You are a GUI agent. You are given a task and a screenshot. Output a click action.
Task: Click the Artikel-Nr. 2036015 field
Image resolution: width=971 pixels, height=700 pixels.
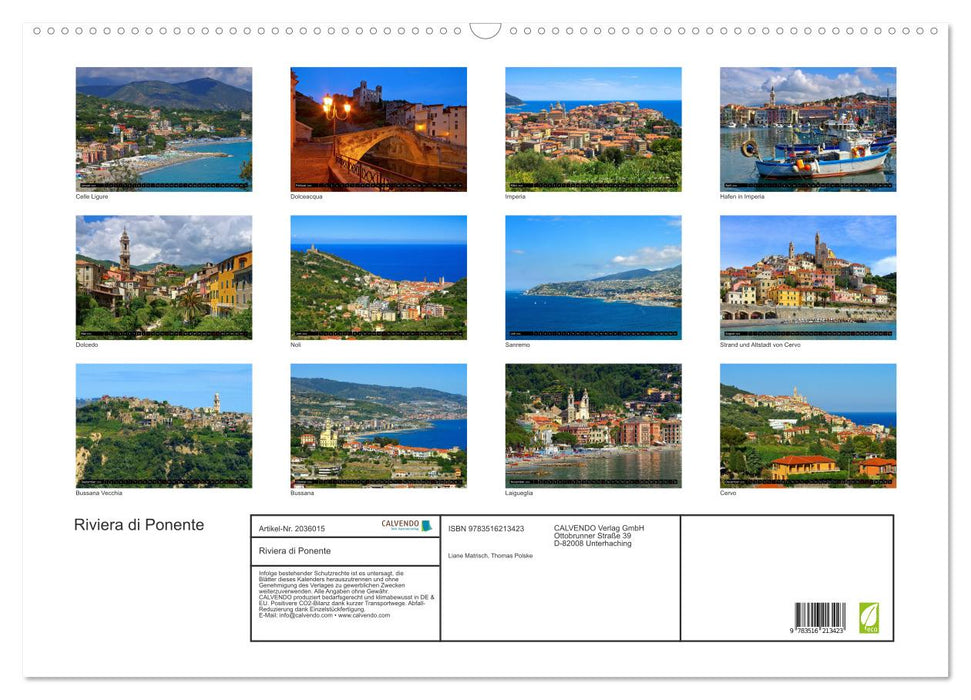pos(291,529)
